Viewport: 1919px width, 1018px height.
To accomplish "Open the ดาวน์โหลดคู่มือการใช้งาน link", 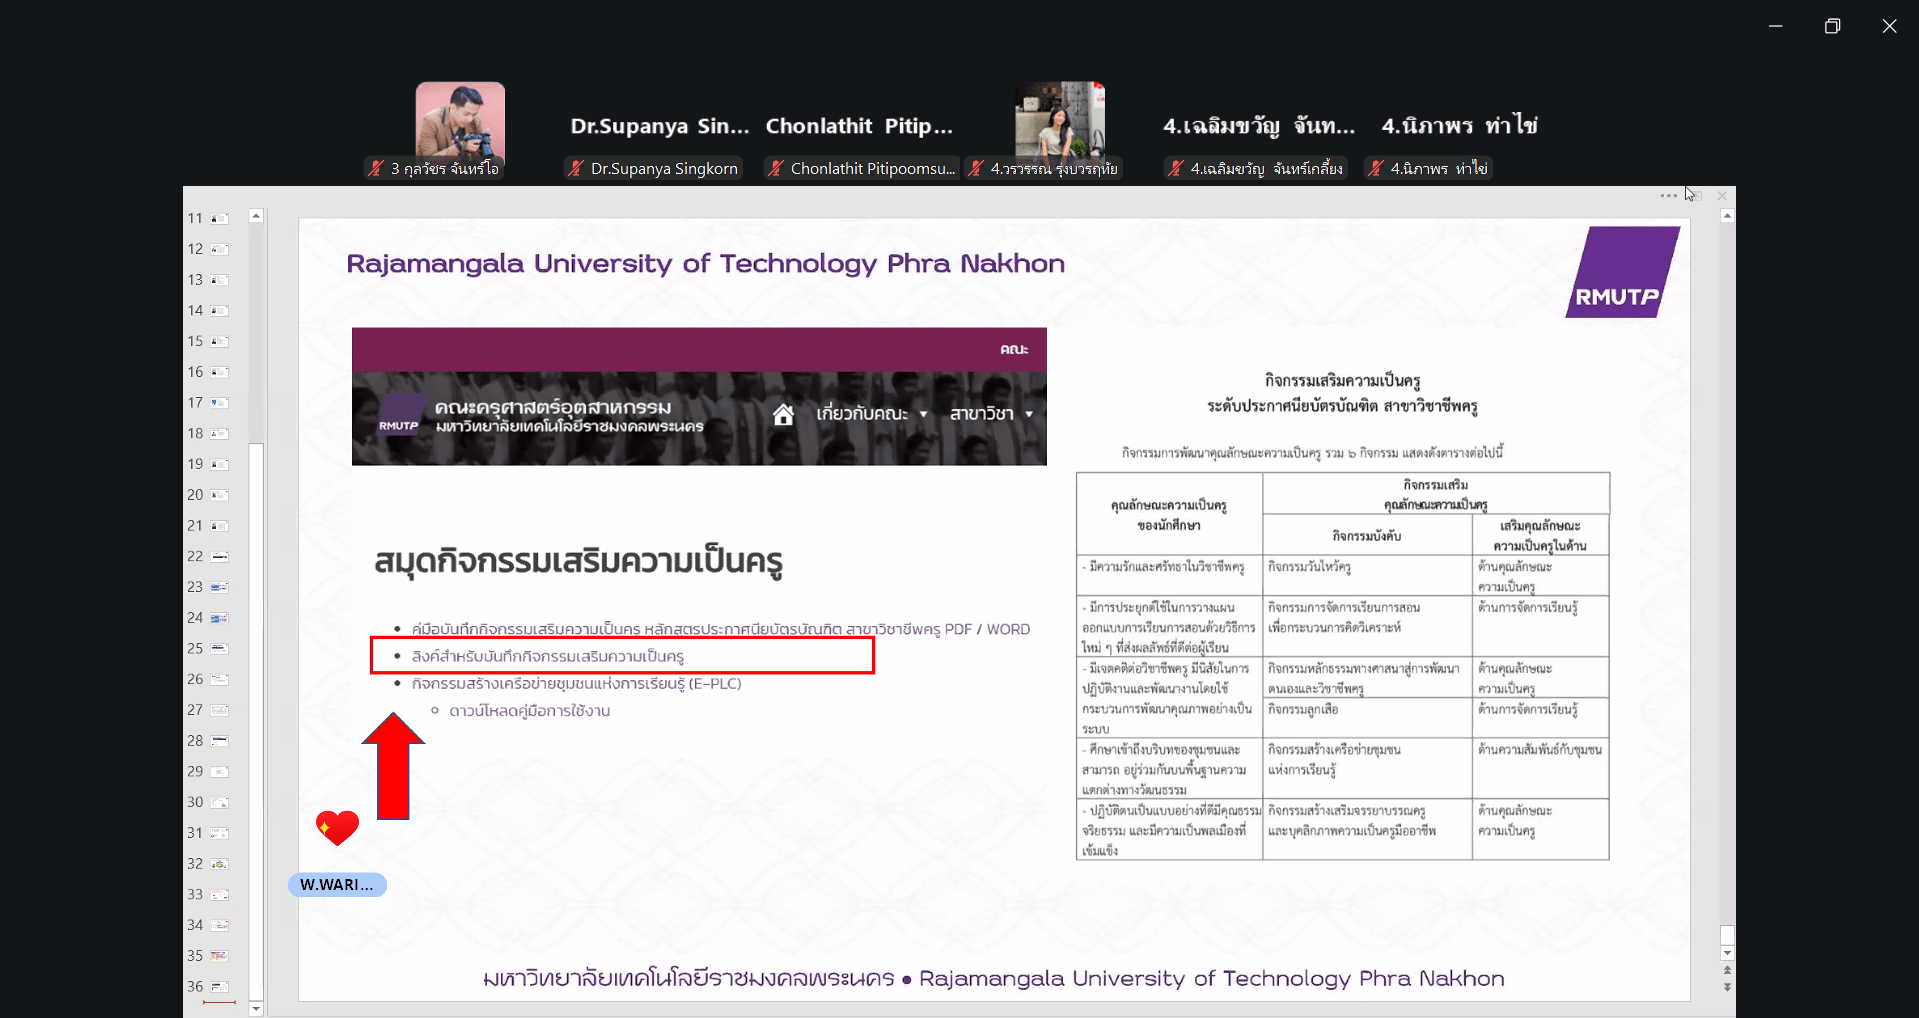I will [x=529, y=711].
